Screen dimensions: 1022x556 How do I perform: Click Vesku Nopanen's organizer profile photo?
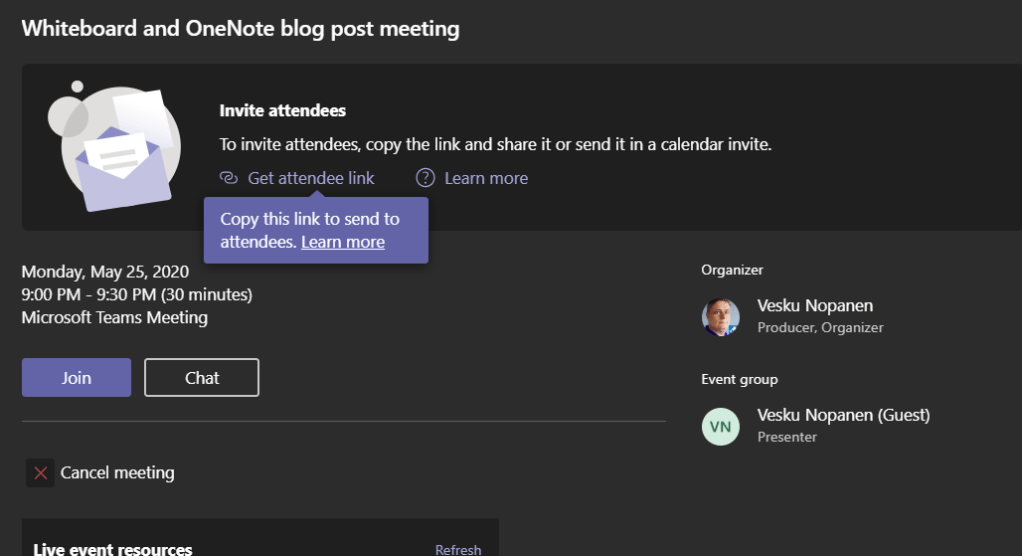click(720, 316)
